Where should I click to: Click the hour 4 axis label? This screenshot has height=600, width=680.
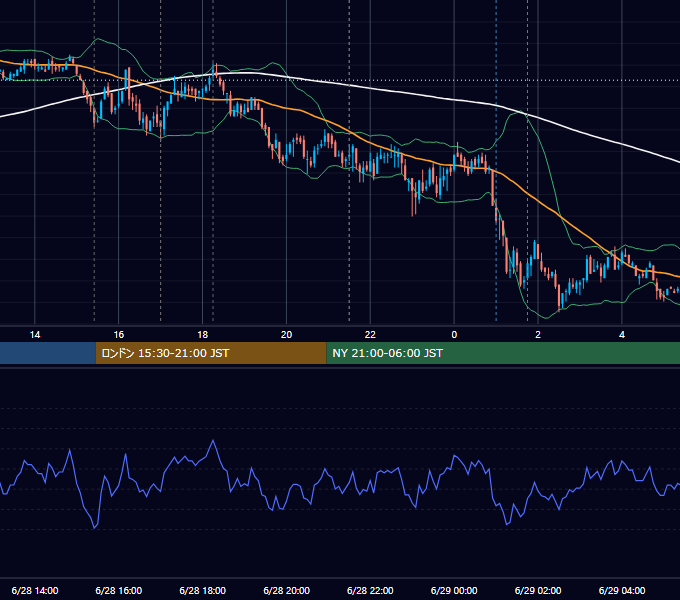[x=622, y=335]
